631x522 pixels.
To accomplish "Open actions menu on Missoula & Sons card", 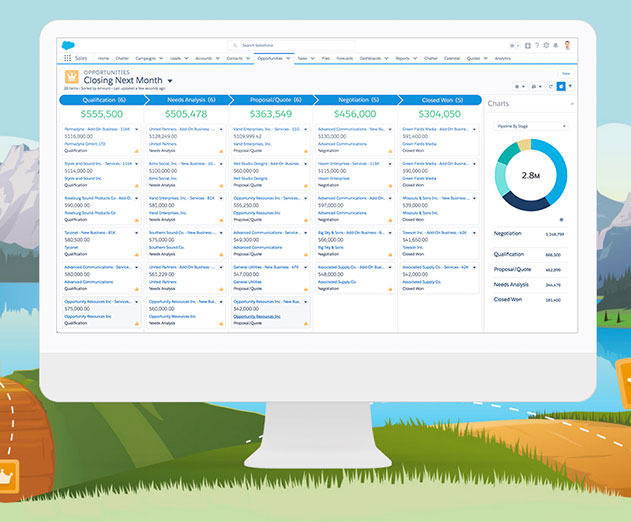I will tap(474, 198).
